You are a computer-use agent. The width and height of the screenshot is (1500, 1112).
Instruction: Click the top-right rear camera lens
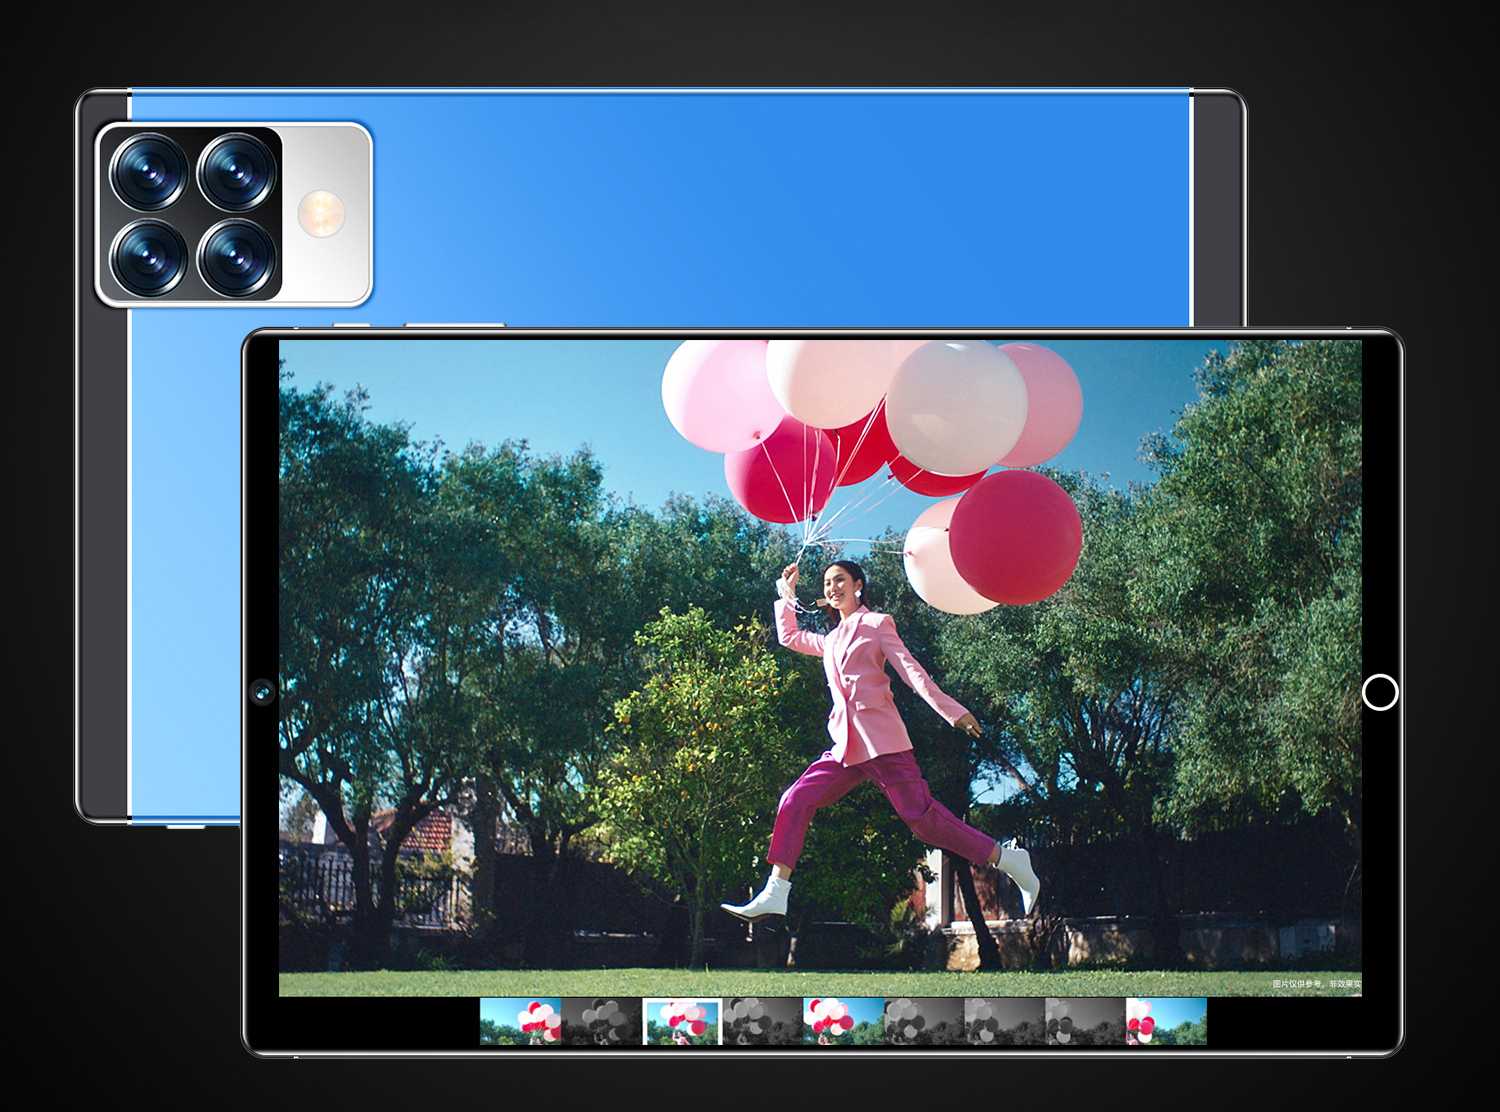[236, 172]
